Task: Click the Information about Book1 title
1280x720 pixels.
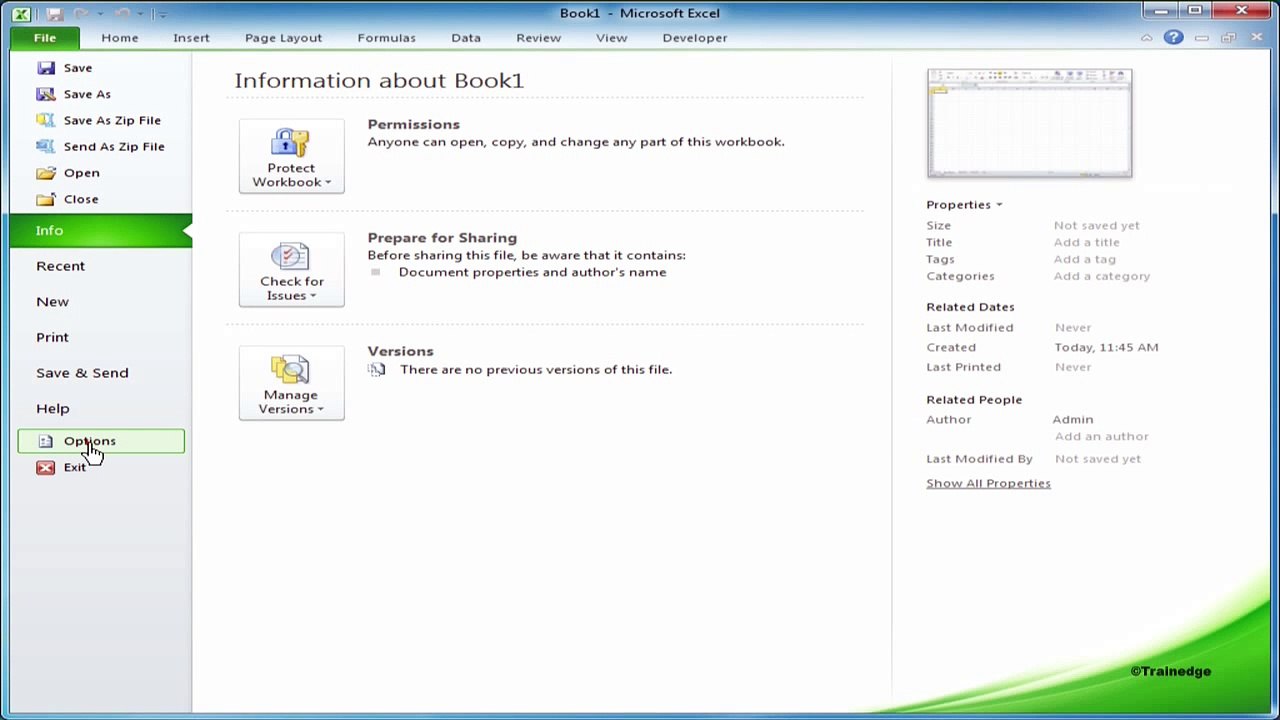Action: pos(379,80)
